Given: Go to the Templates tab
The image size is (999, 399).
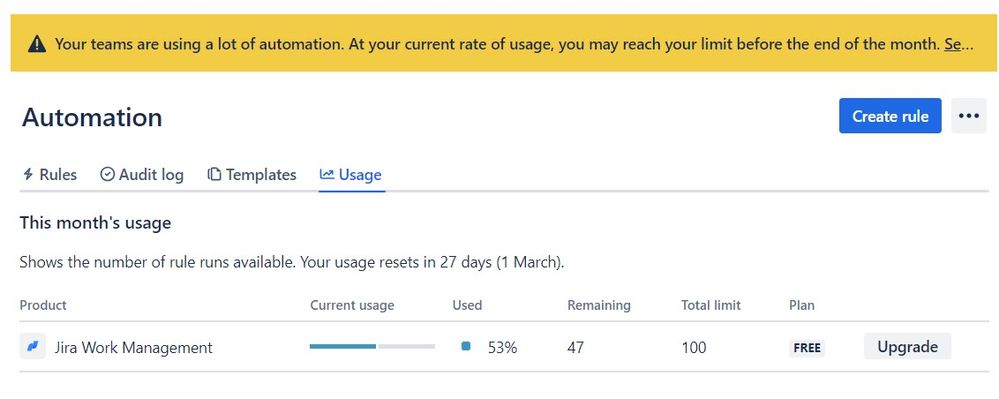Looking at the screenshot, I should click(x=252, y=175).
